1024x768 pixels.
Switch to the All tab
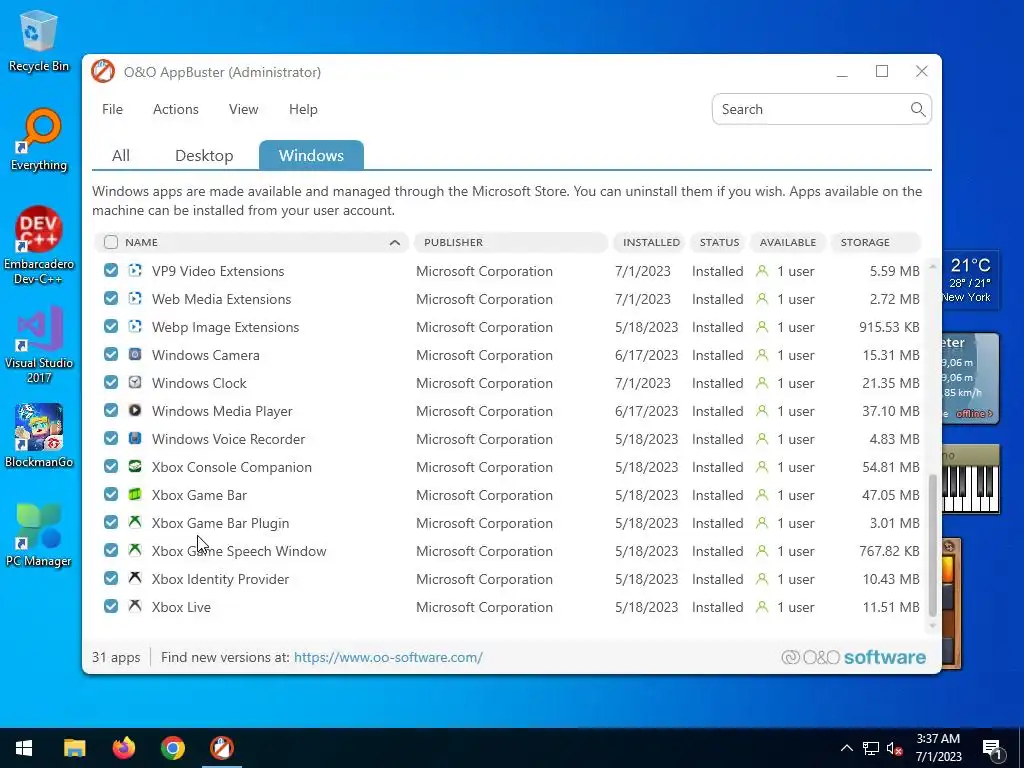click(121, 155)
